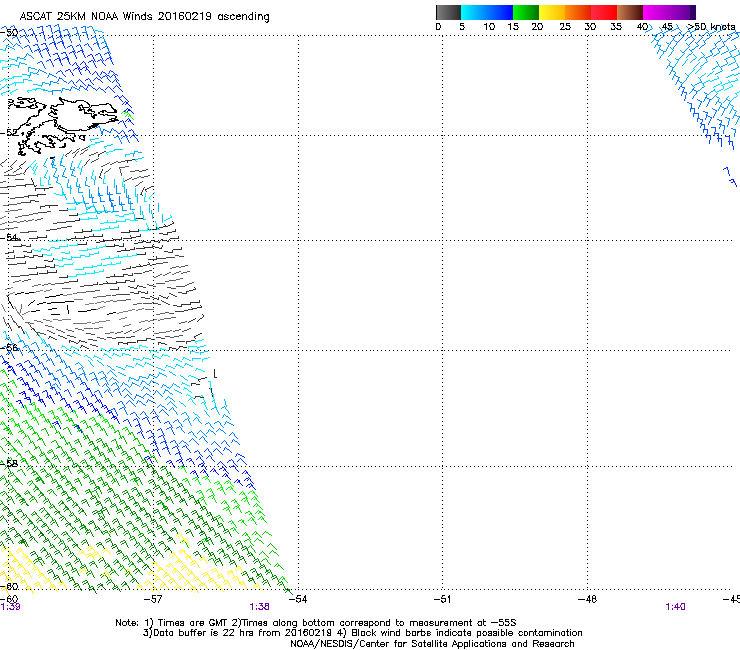Click the gray 0-5 knots color swatch

pyautogui.click(x=448, y=12)
